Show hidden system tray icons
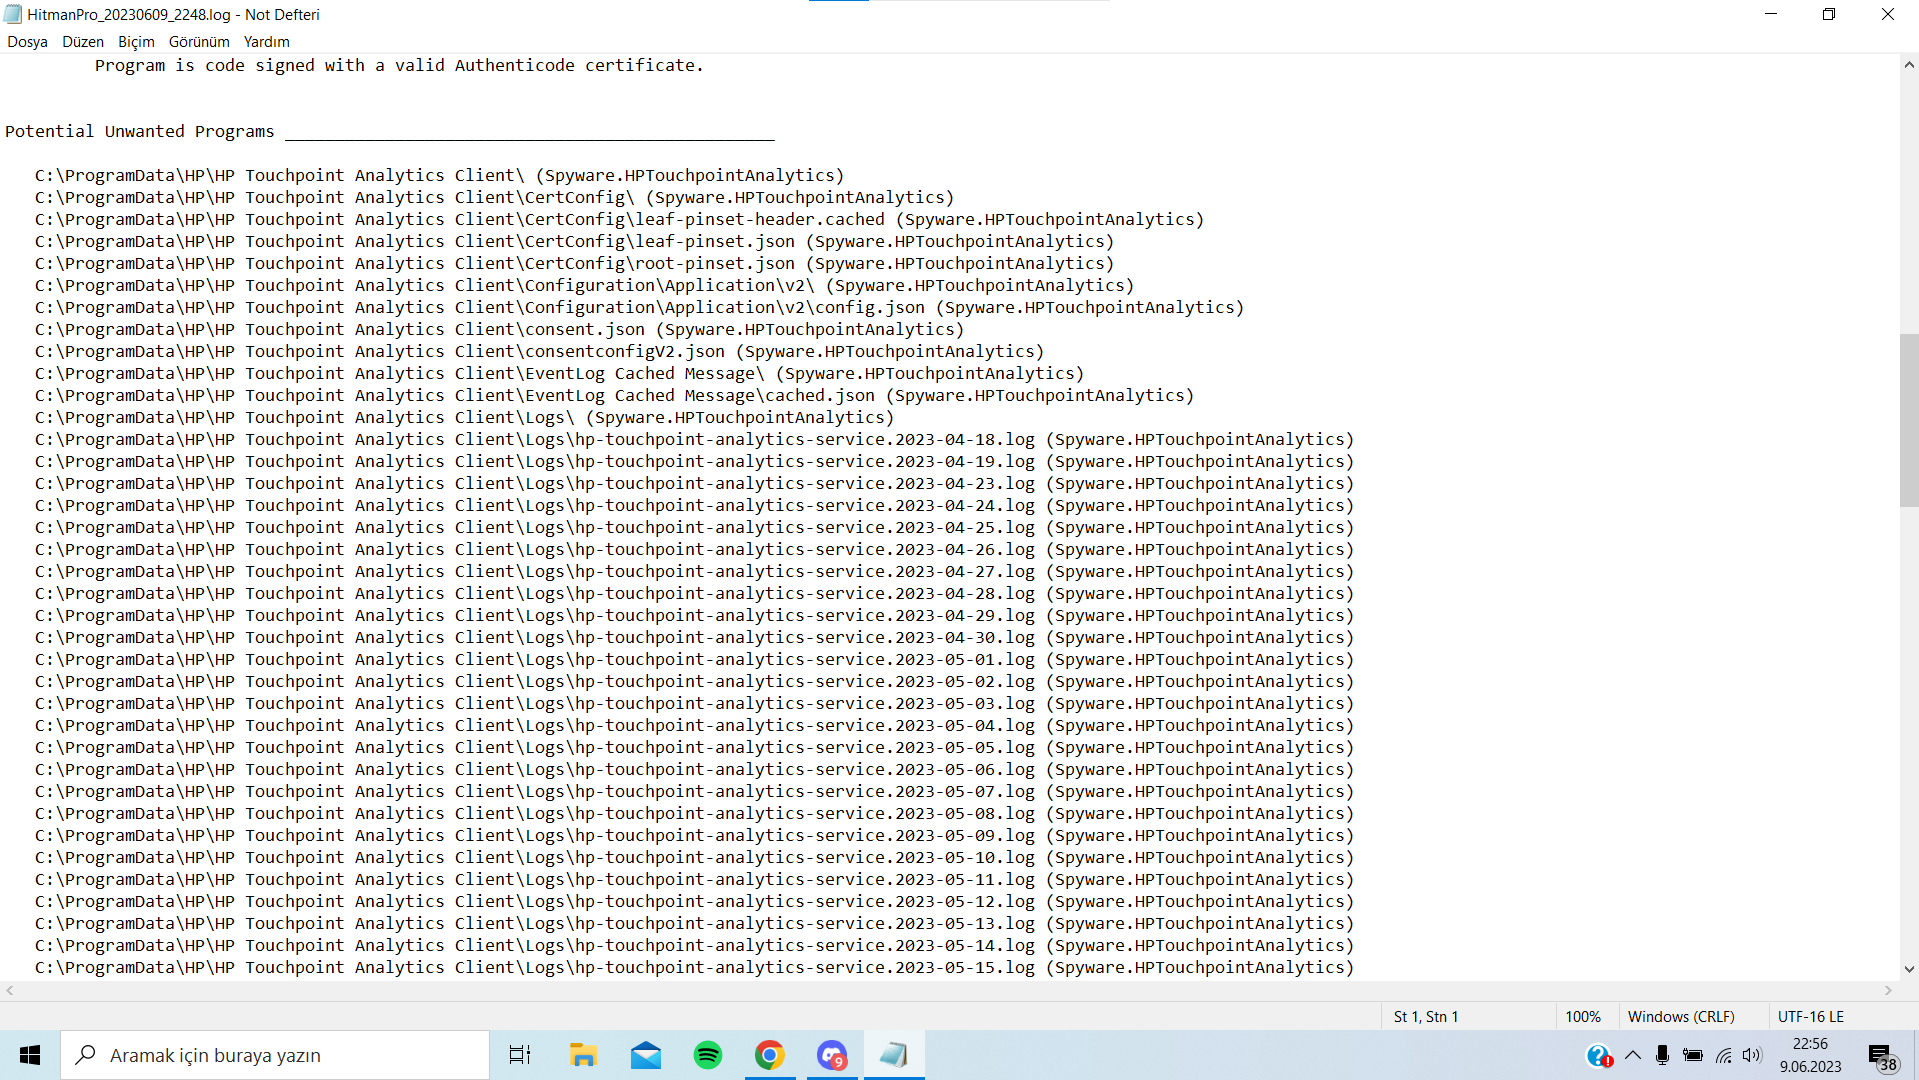Image resolution: width=1919 pixels, height=1080 pixels. click(x=1633, y=1055)
